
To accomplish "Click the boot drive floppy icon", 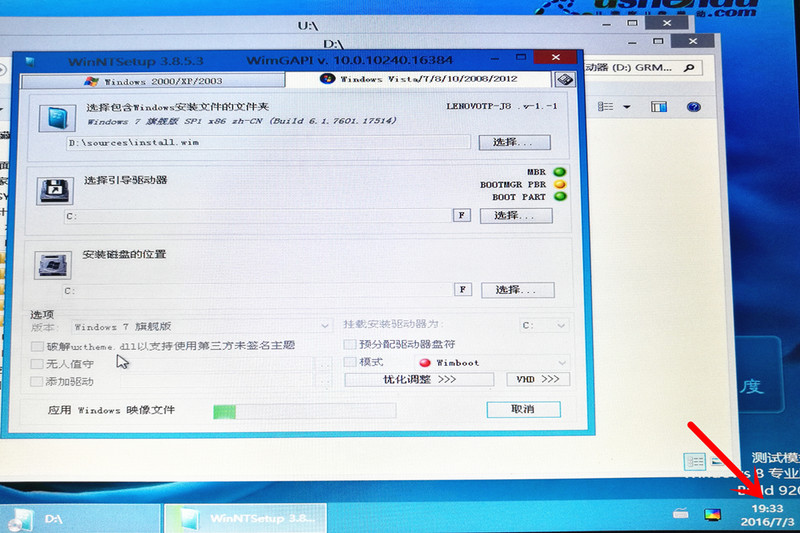I will click(55, 191).
